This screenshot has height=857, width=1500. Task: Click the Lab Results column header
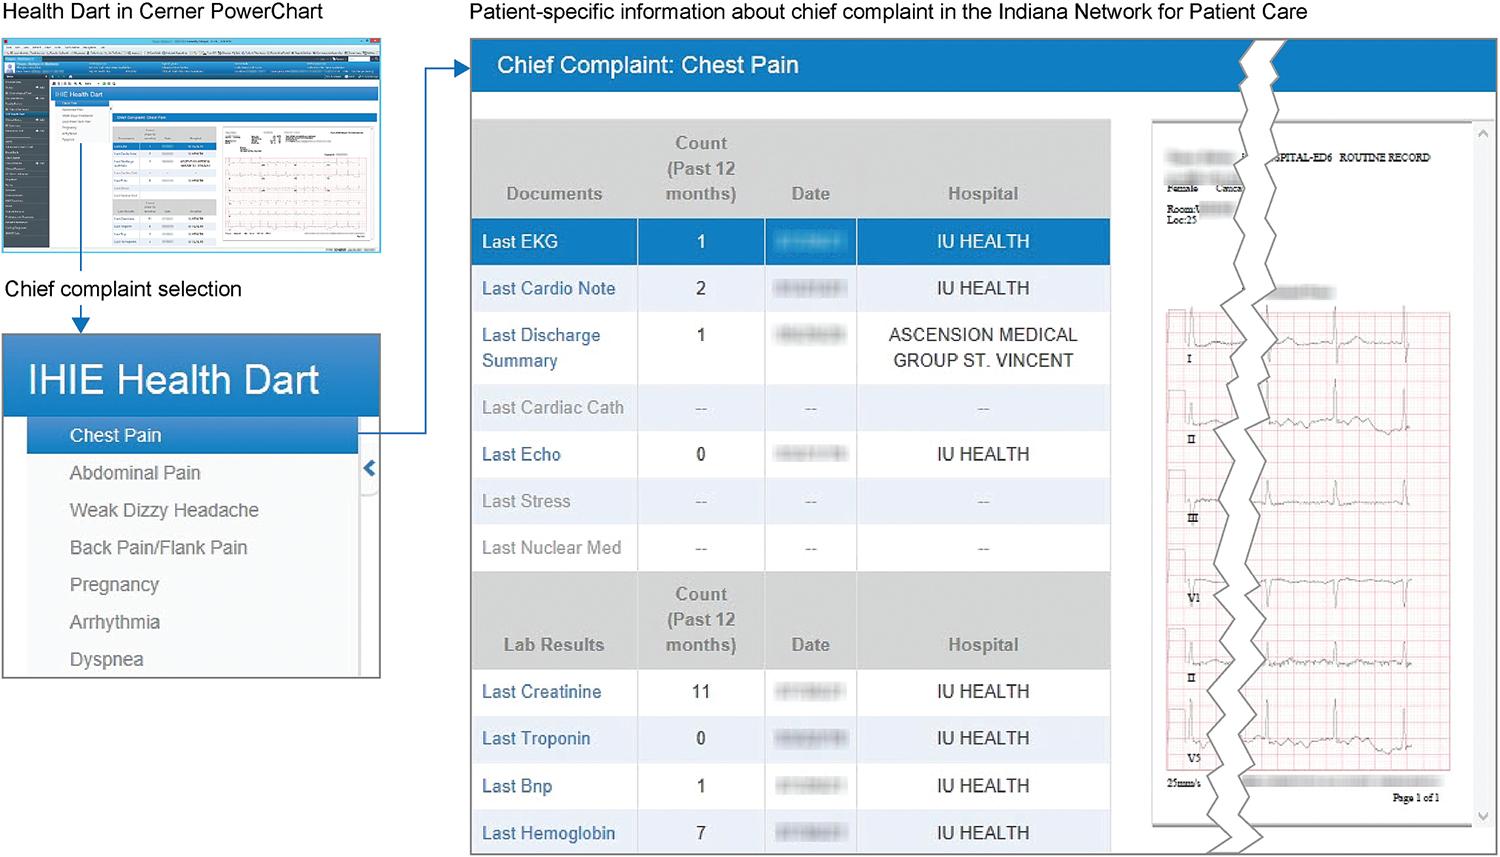[x=554, y=645]
